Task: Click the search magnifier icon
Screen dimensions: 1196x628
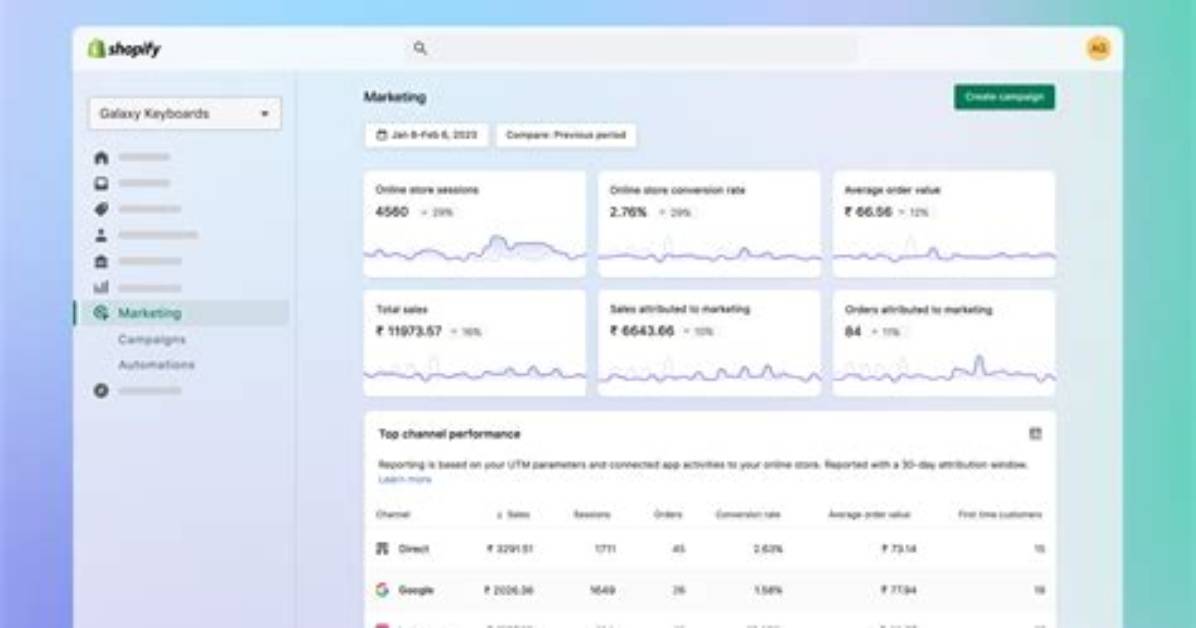Action: 420,48
